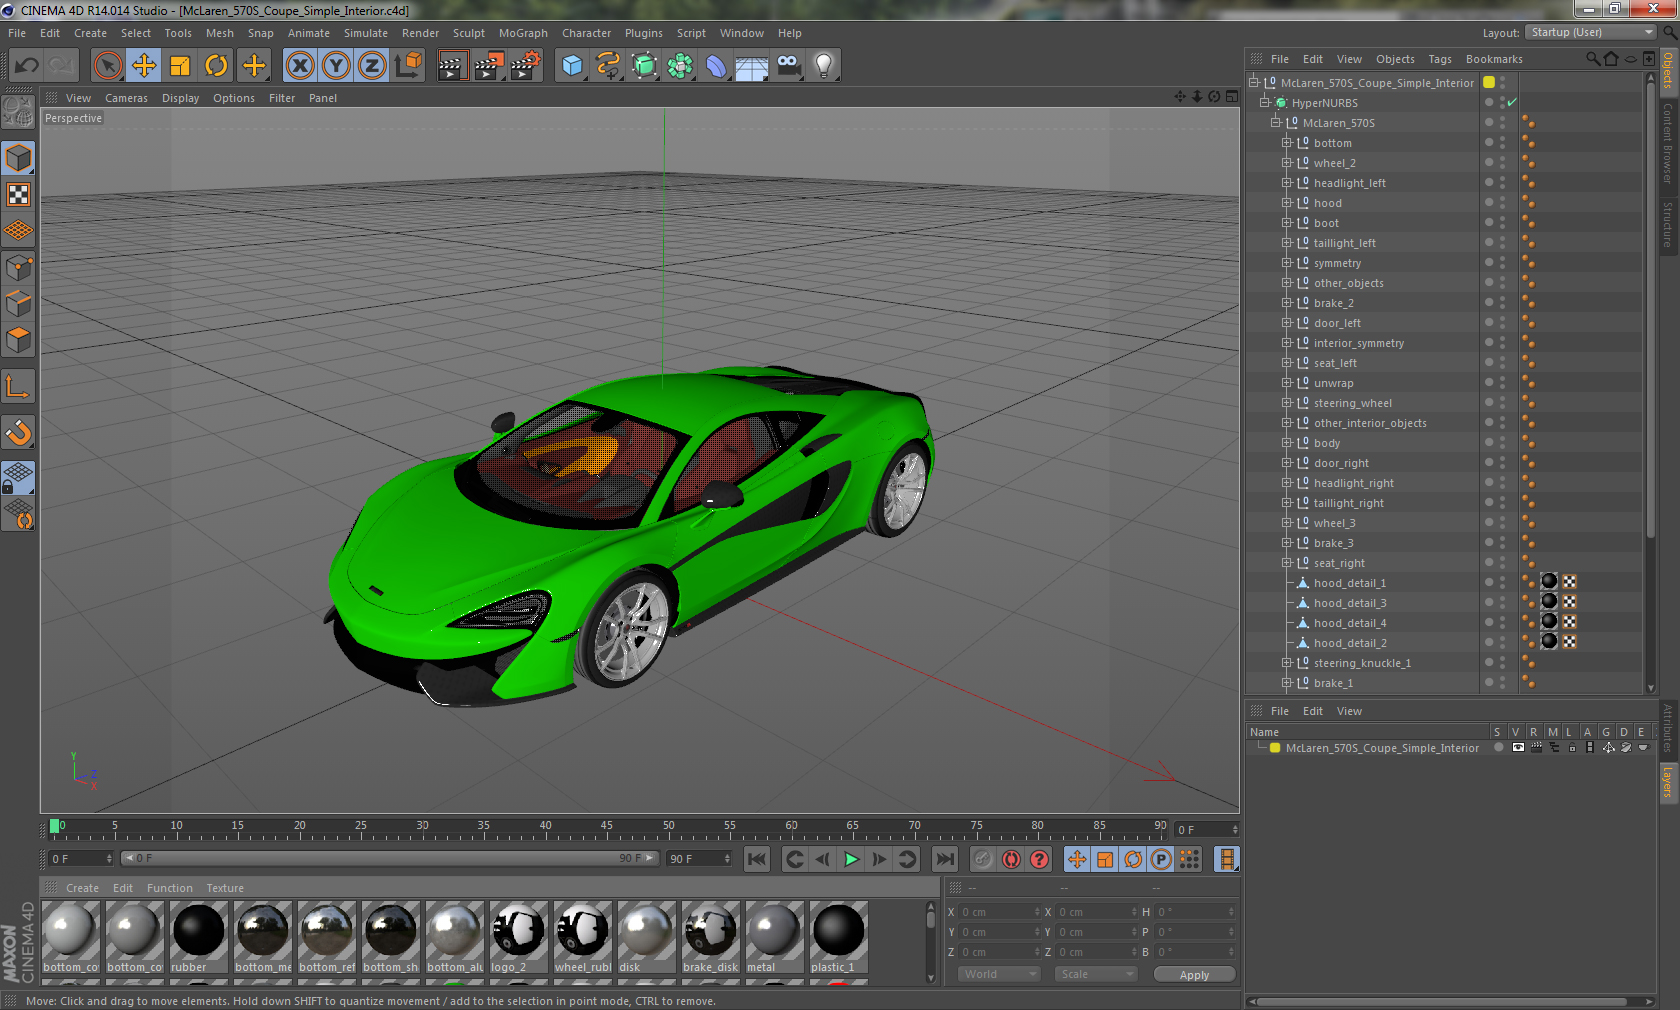Enable snap magnet icon on left
Viewport: 1680px width, 1010px height.
(19, 432)
